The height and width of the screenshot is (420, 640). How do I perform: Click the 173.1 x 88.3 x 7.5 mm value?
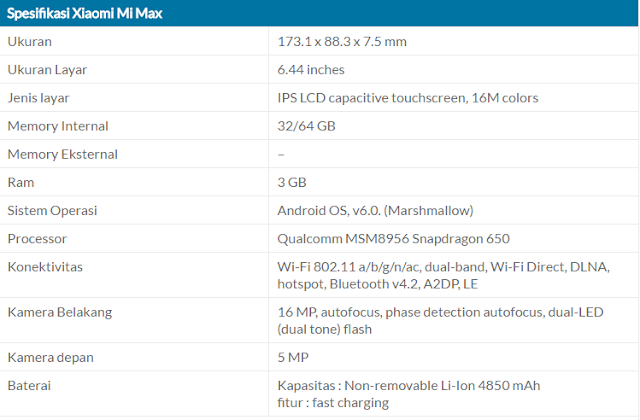[342, 42]
